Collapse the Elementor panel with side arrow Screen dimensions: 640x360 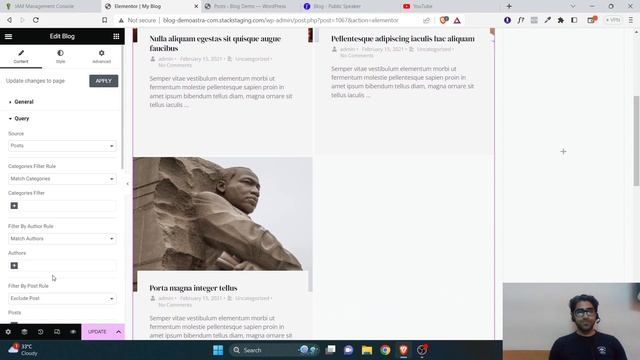pyautogui.click(x=127, y=184)
